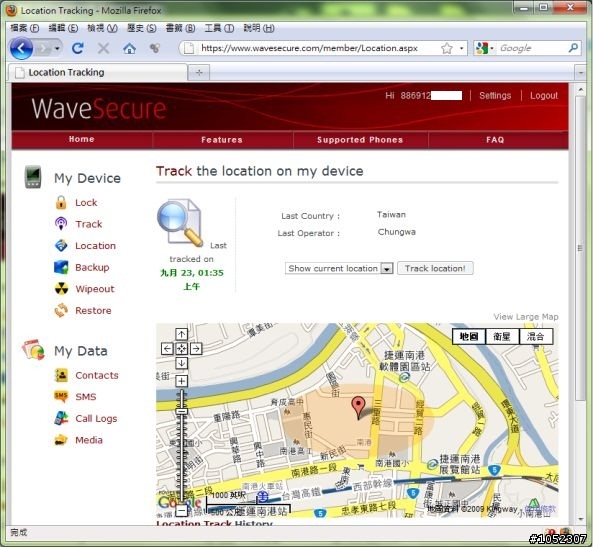Open the 說明 (H) menu
This screenshot has height=547, width=593.
click(259, 28)
